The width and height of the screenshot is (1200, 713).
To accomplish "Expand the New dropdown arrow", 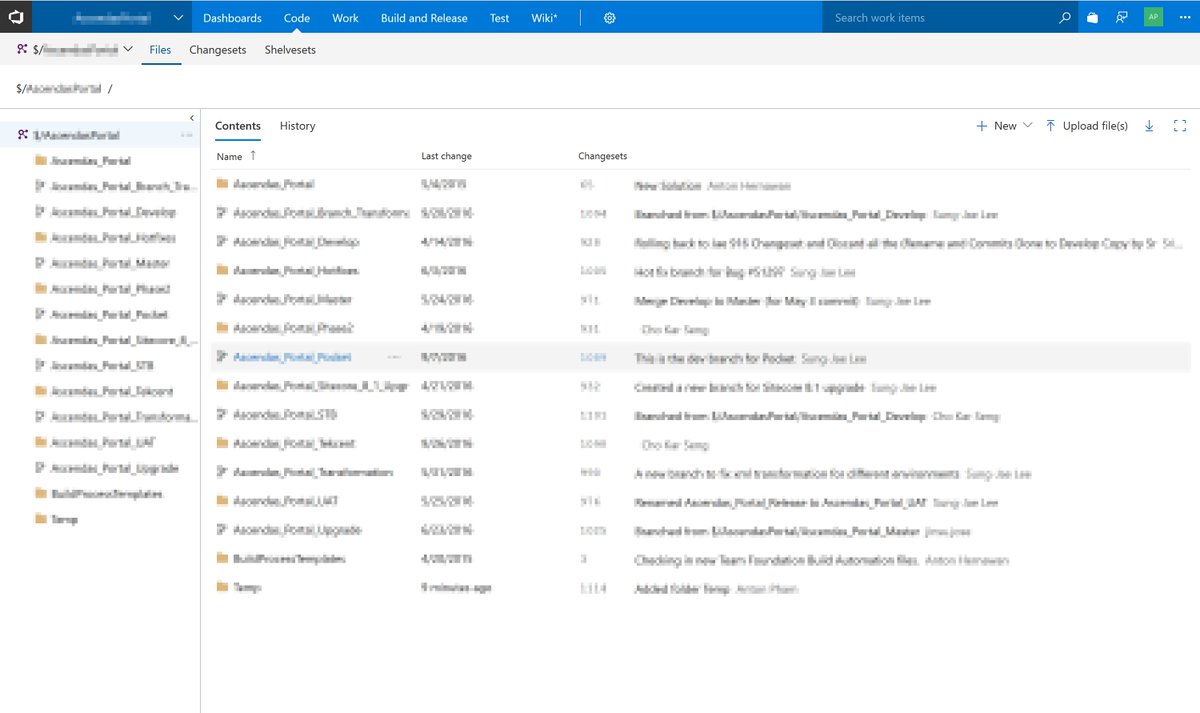I will 1027,126.
